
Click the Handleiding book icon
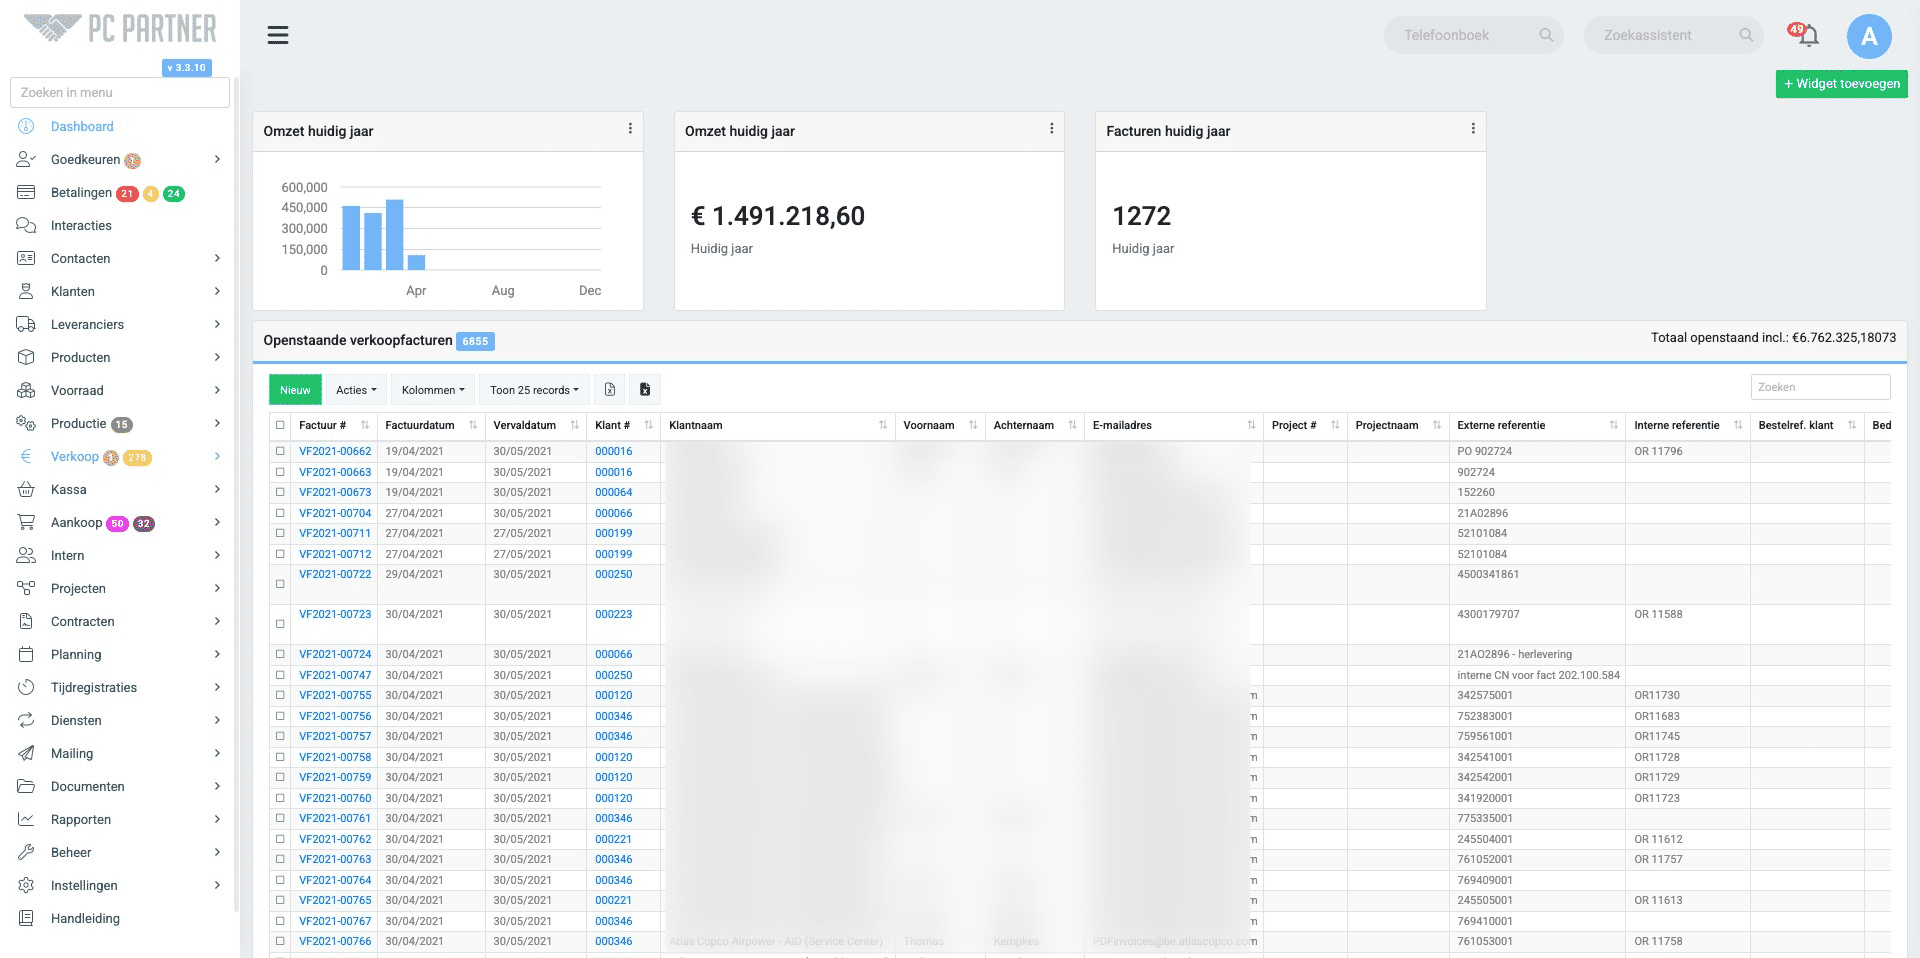click(27, 918)
